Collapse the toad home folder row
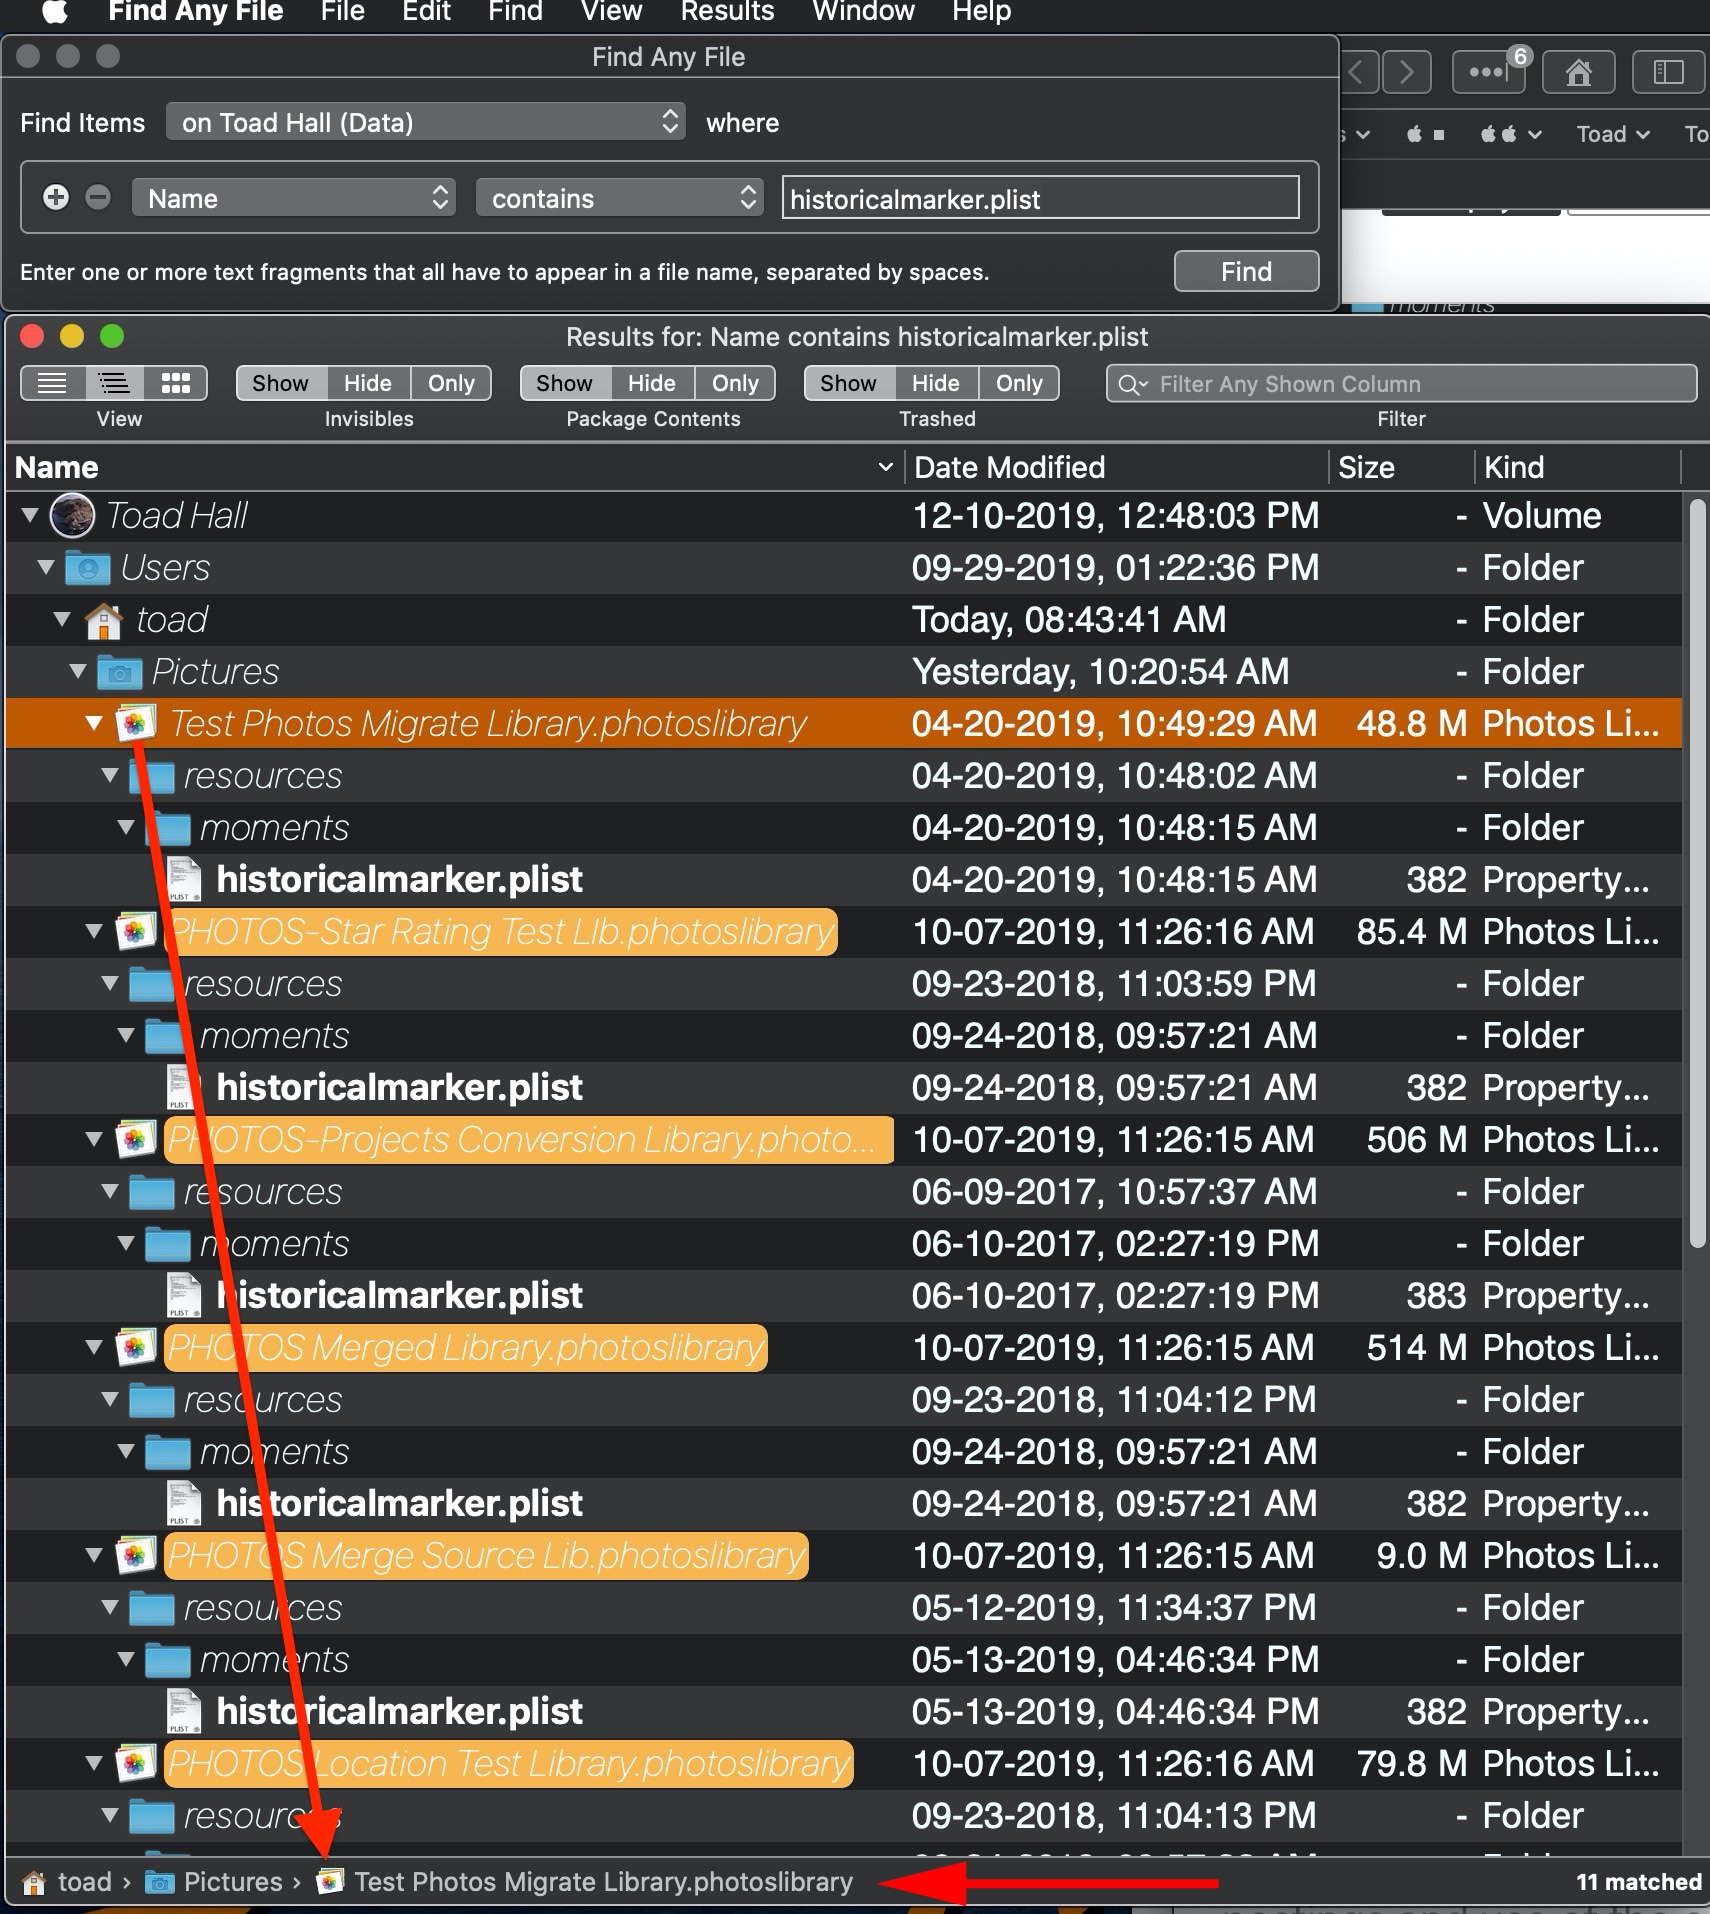Screen dimensions: 1710x1914 (x=62, y=620)
